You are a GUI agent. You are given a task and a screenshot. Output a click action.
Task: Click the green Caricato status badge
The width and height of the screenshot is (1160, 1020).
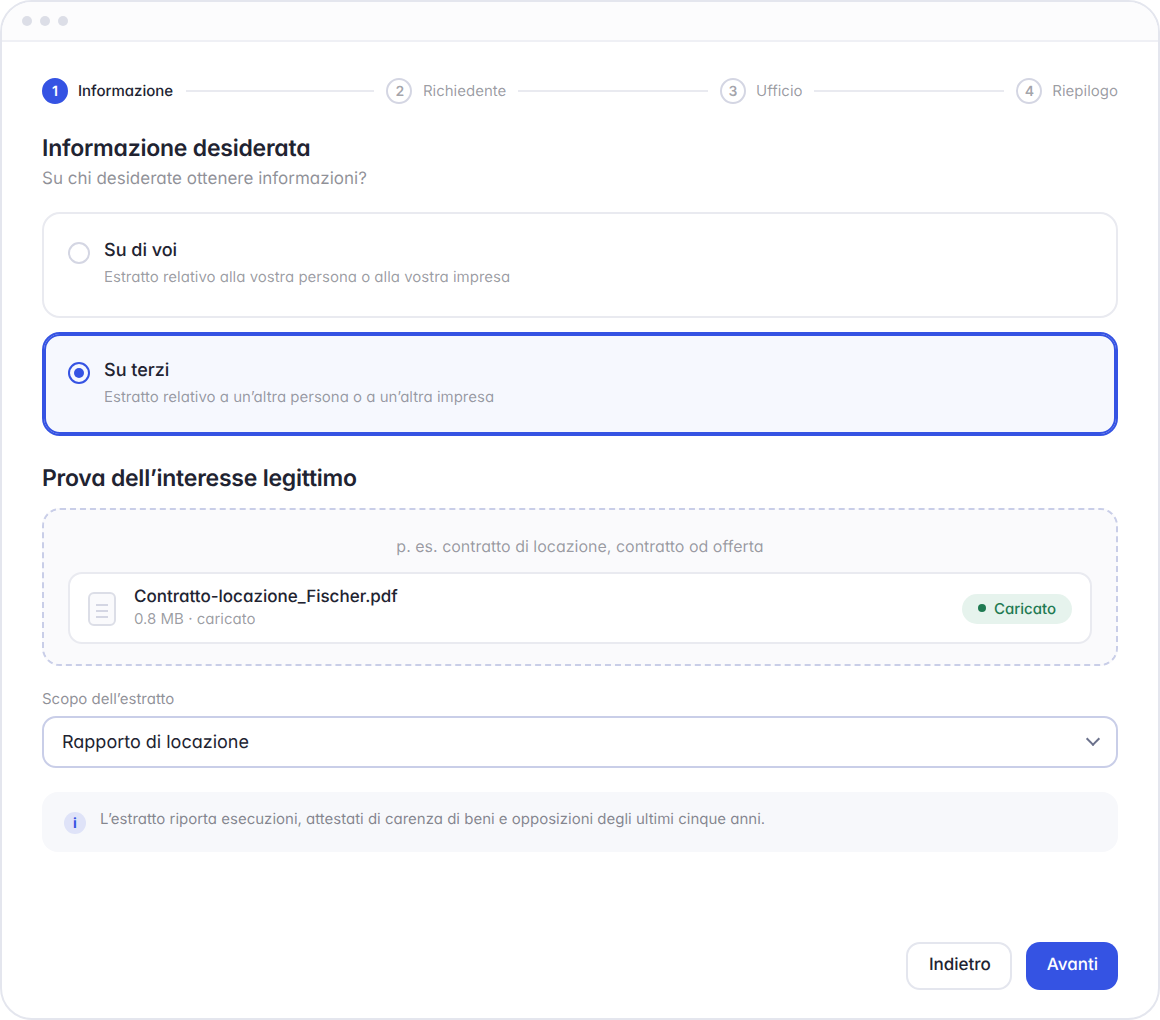[x=1016, y=609]
